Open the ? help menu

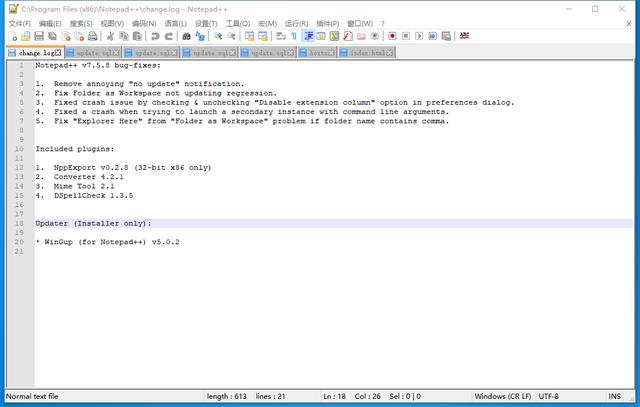tap(382, 24)
